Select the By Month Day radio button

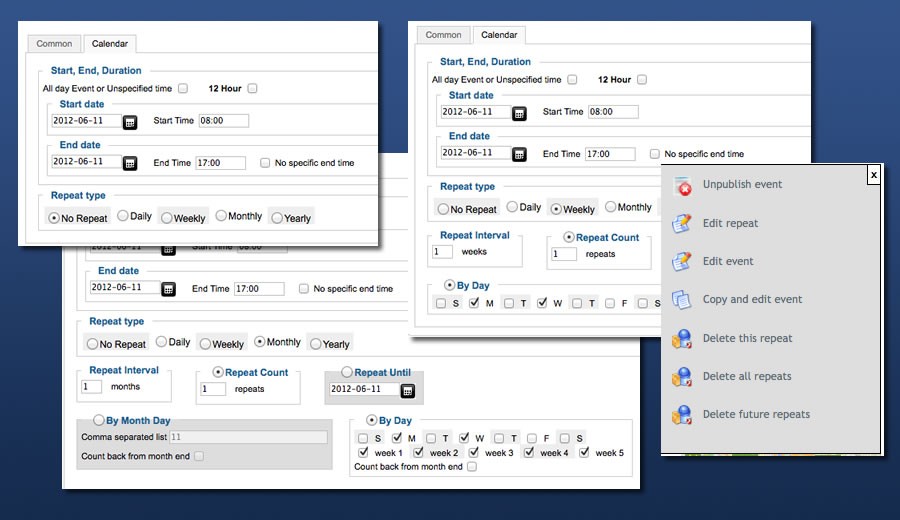point(99,421)
